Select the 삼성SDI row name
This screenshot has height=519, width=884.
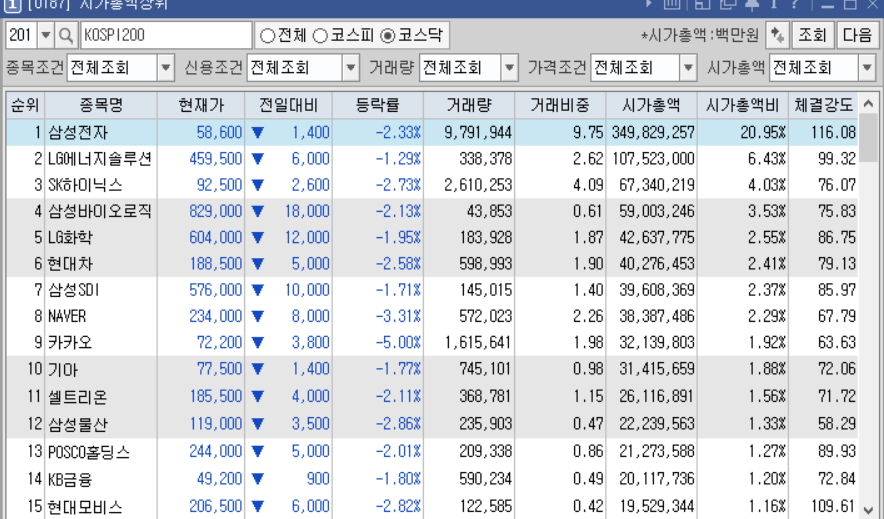coord(73,290)
